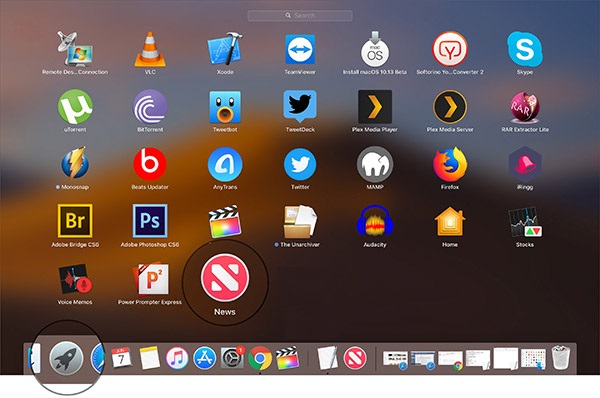Viewport: 600px width, 398px height.
Task: Launch Adobe Bridge CS6
Action: coord(75,221)
